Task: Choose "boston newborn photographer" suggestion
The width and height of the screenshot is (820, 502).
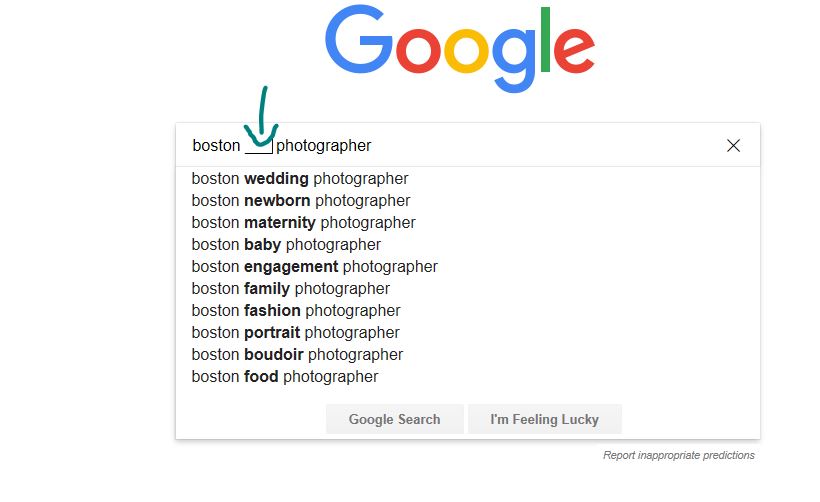Action: click(468, 200)
